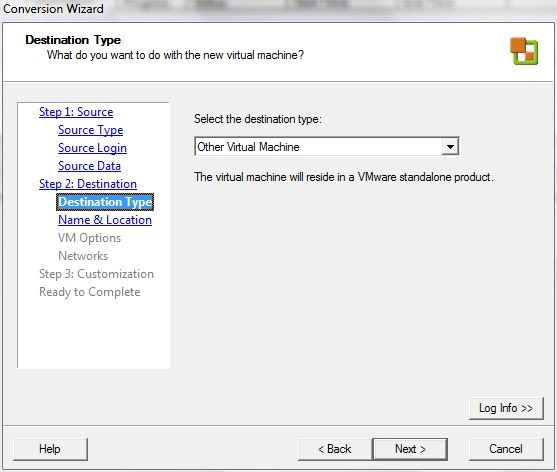The width and height of the screenshot is (557, 472).
Task: Open the destination type dropdown arrow
Action: click(450, 146)
